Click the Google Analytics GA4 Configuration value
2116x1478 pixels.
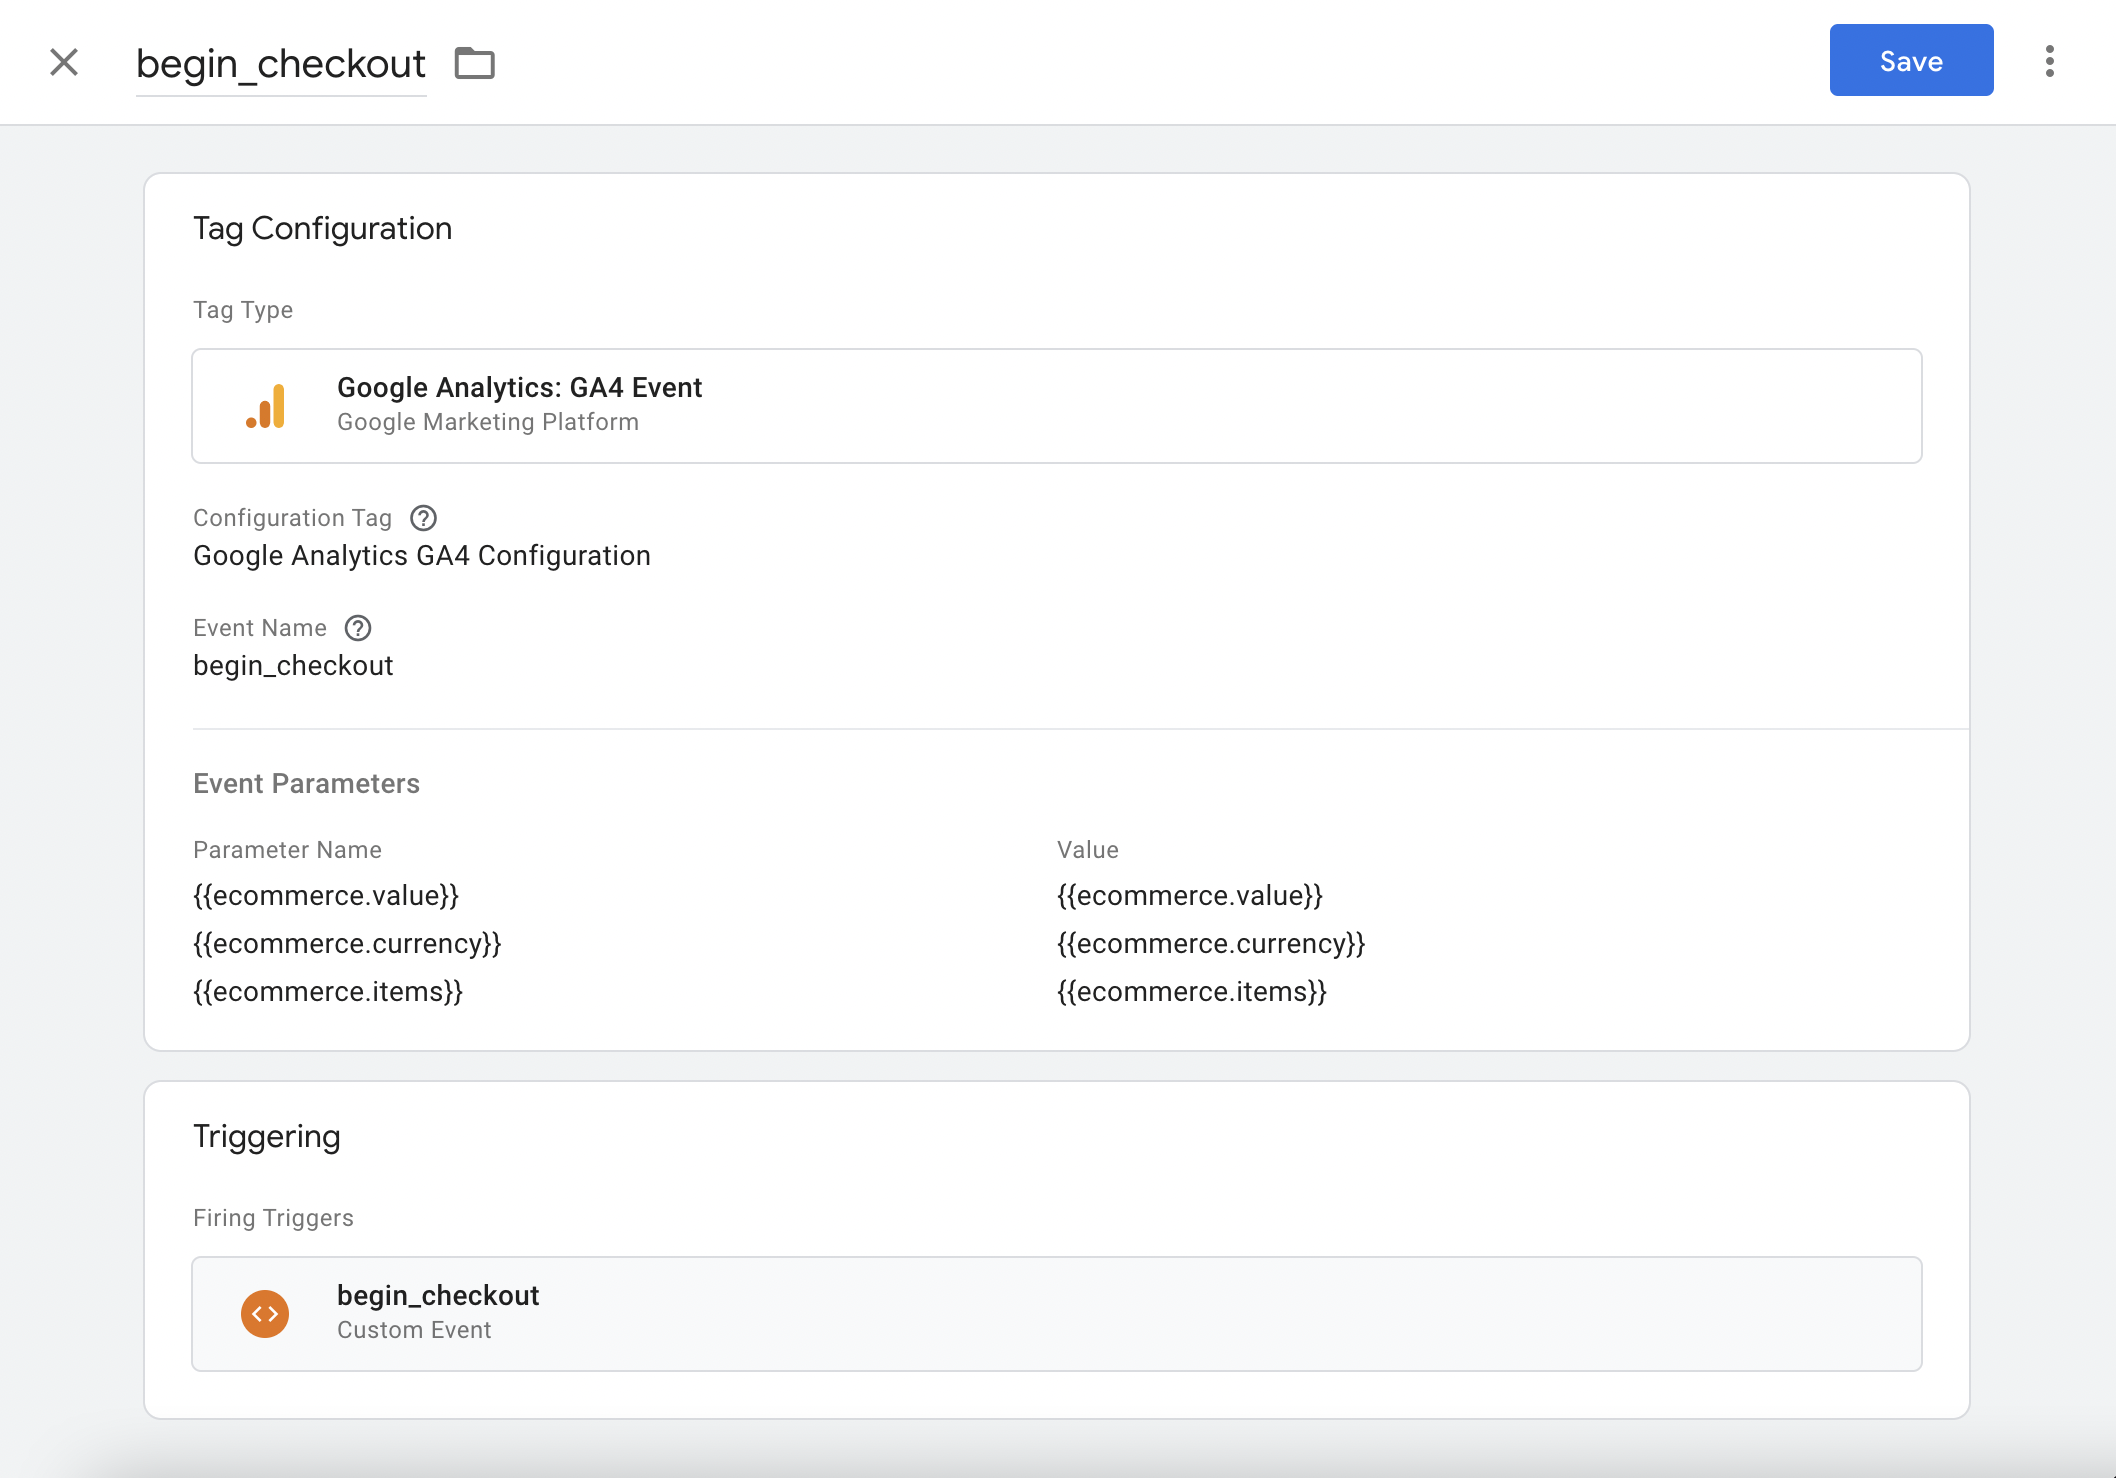tap(422, 556)
